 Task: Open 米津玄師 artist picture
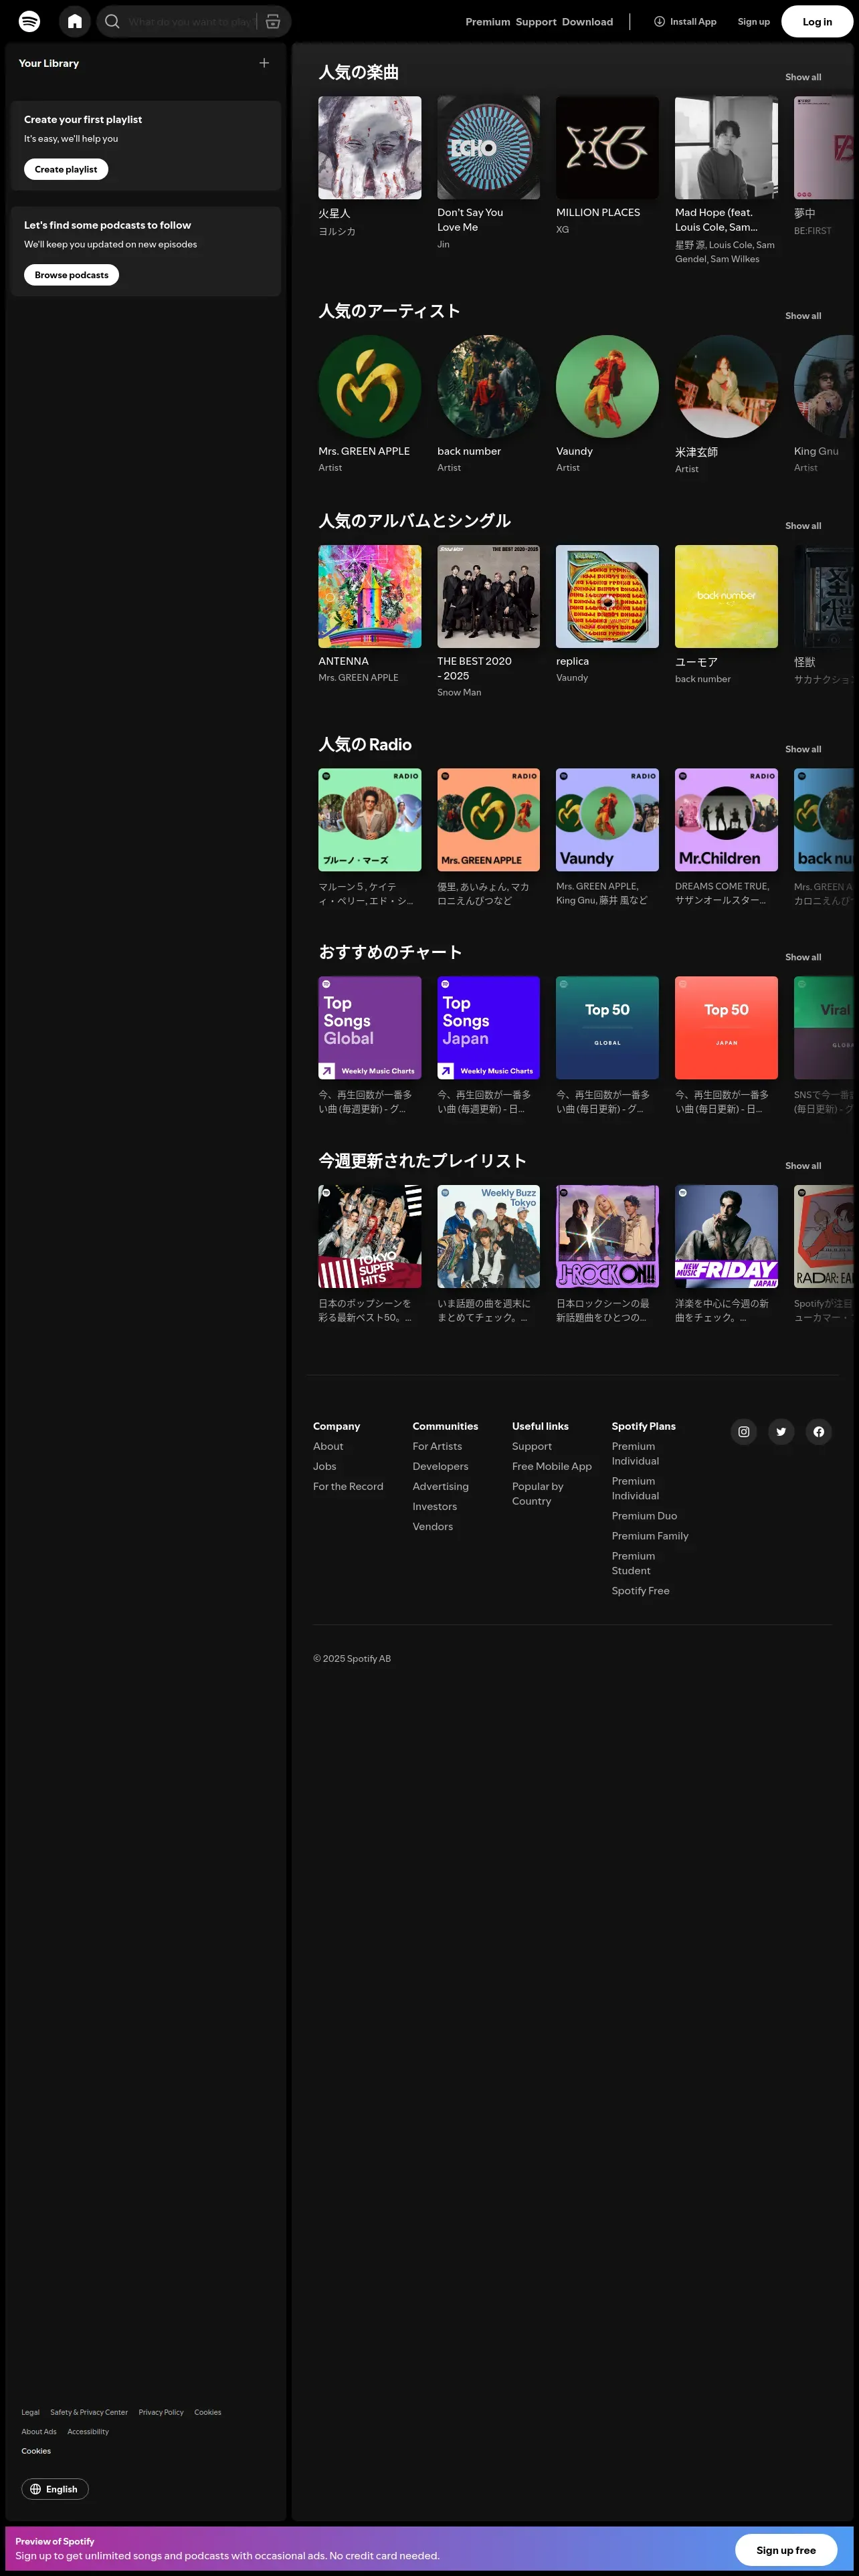726,386
